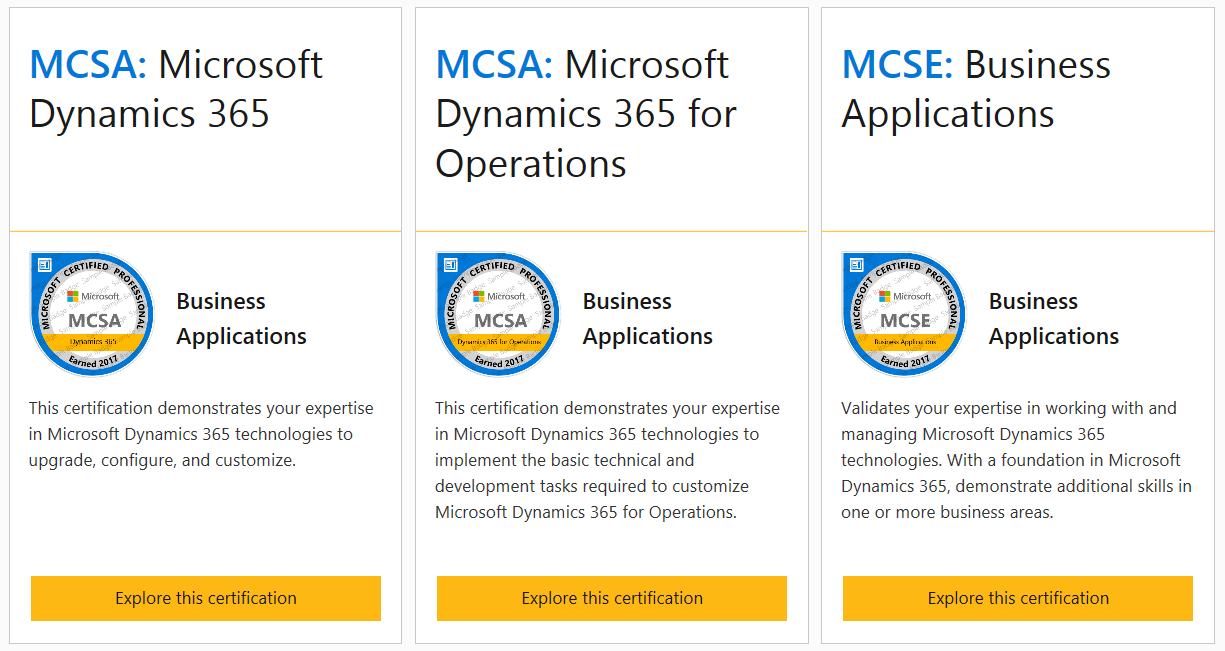
Task: Click the MCSE Business Applications badge
Action: pyautogui.click(x=904, y=313)
